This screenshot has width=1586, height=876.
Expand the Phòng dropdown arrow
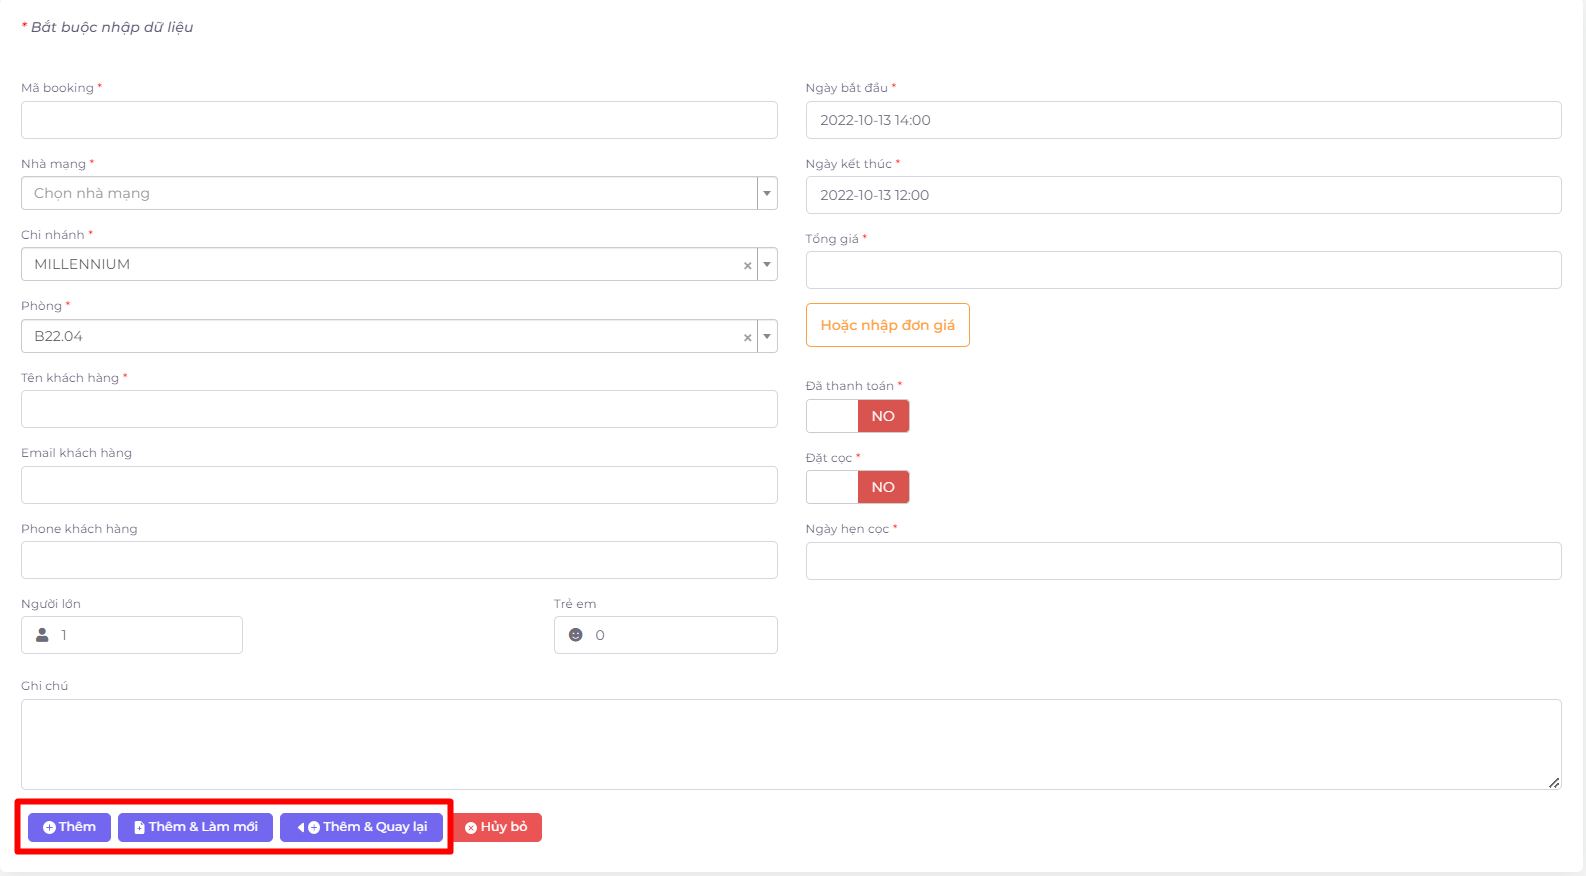pos(767,337)
